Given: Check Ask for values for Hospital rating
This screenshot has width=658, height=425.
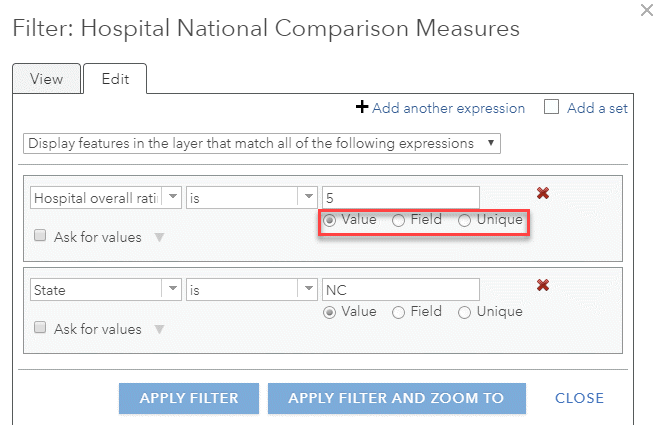Looking at the screenshot, I should coord(40,237).
